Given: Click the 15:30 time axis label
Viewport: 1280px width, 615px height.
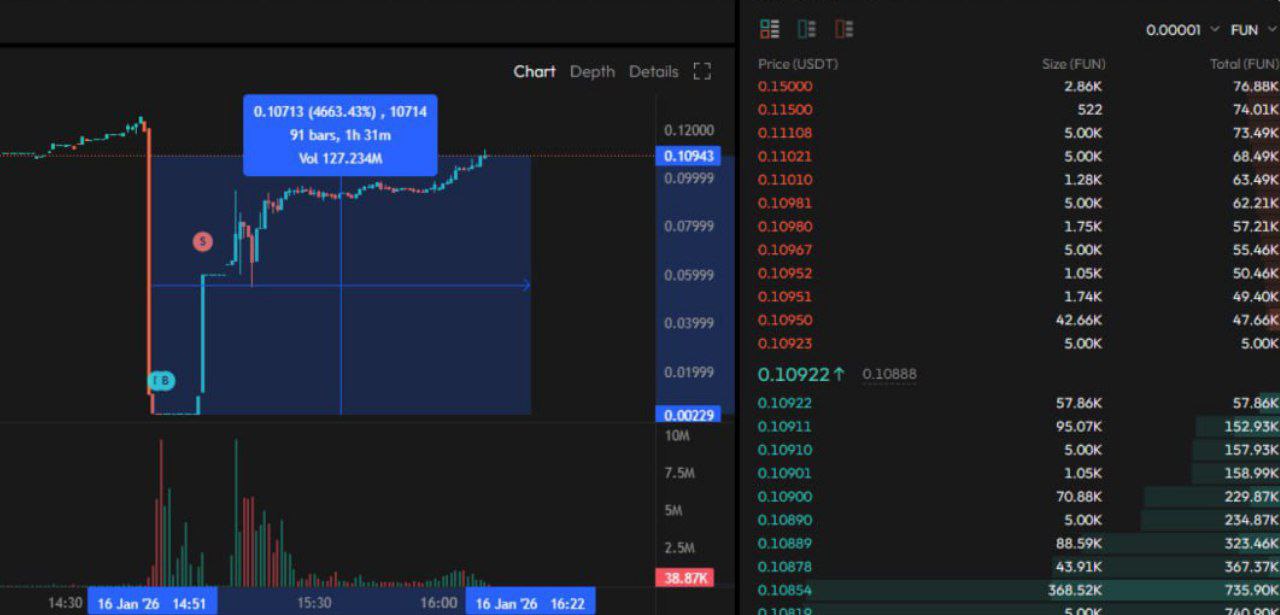Looking at the screenshot, I should coord(314,603).
